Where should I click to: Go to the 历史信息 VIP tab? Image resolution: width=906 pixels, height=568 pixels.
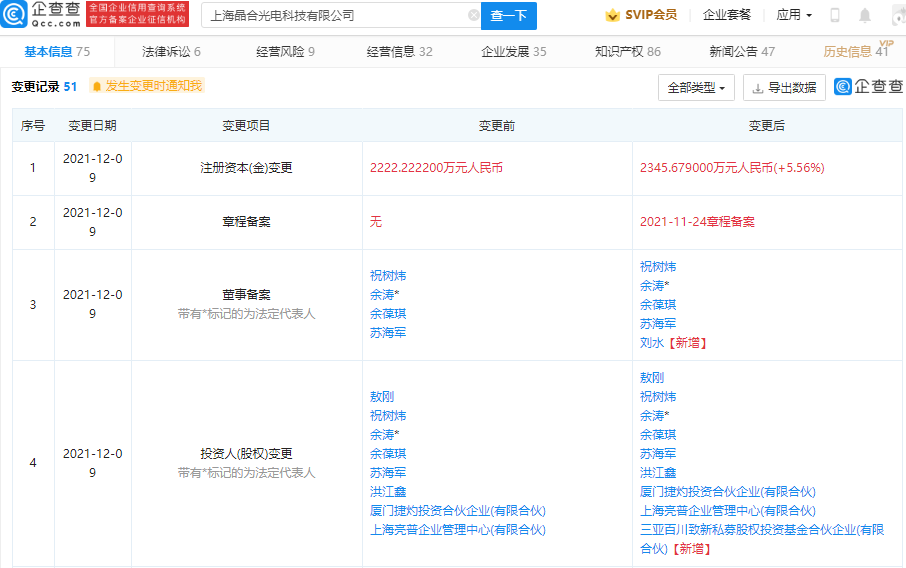pyautogui.click(x=855, y=52)
